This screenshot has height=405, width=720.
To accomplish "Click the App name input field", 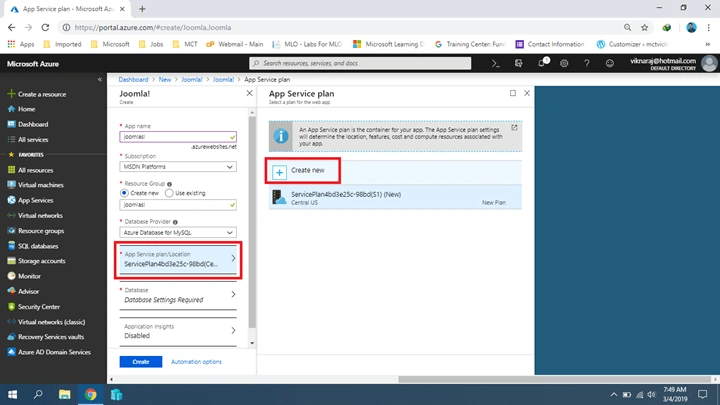I will [x=178, y=137].
